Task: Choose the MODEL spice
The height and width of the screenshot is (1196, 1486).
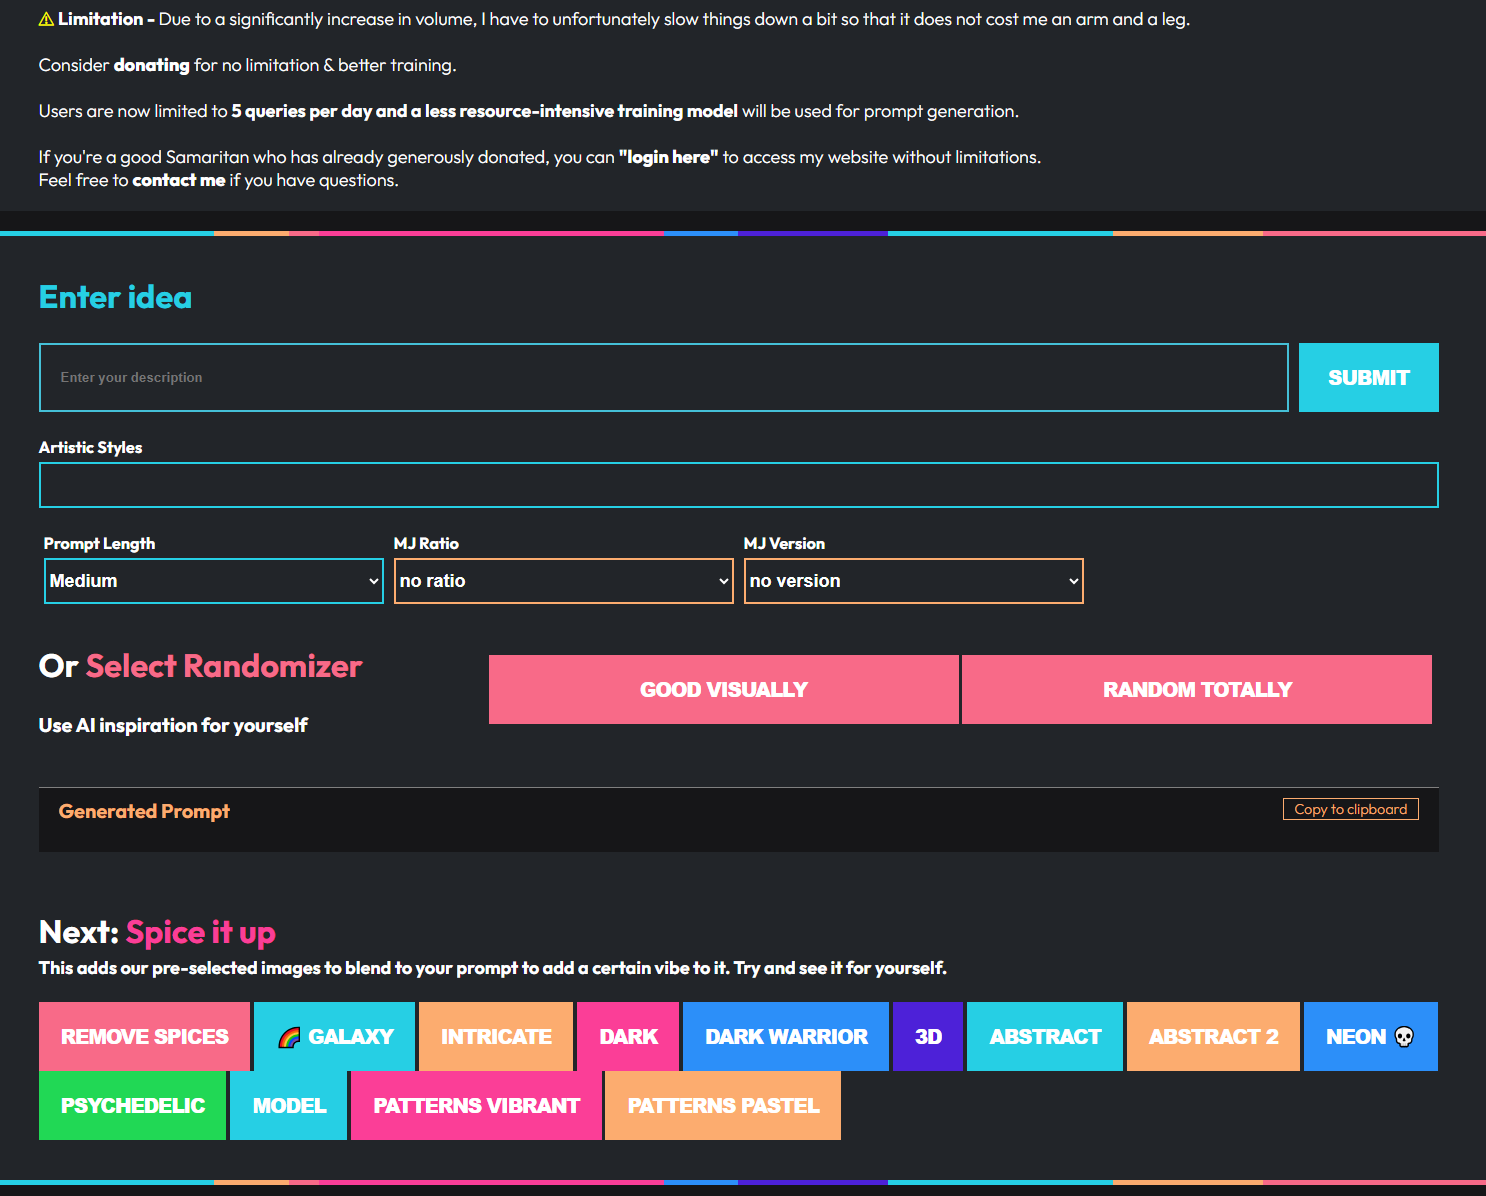Action: coord(289,1105)
